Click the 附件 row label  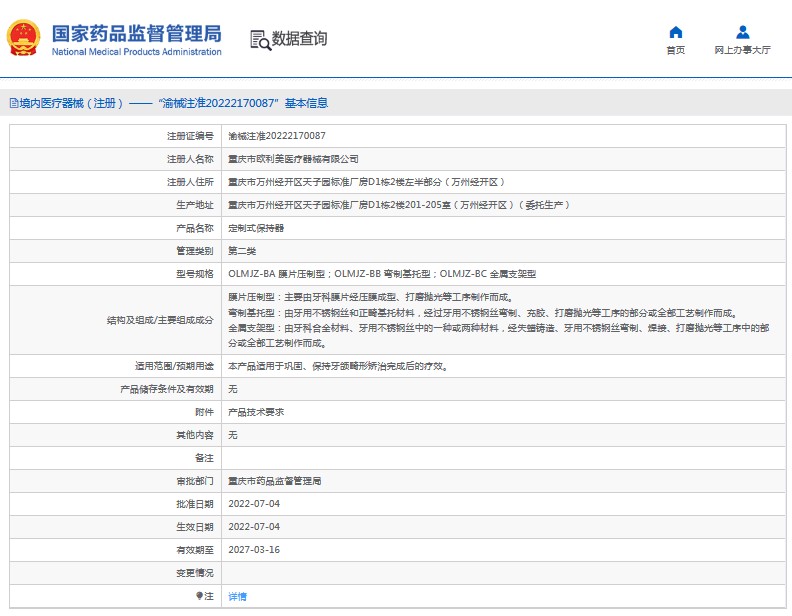[204, 412]
